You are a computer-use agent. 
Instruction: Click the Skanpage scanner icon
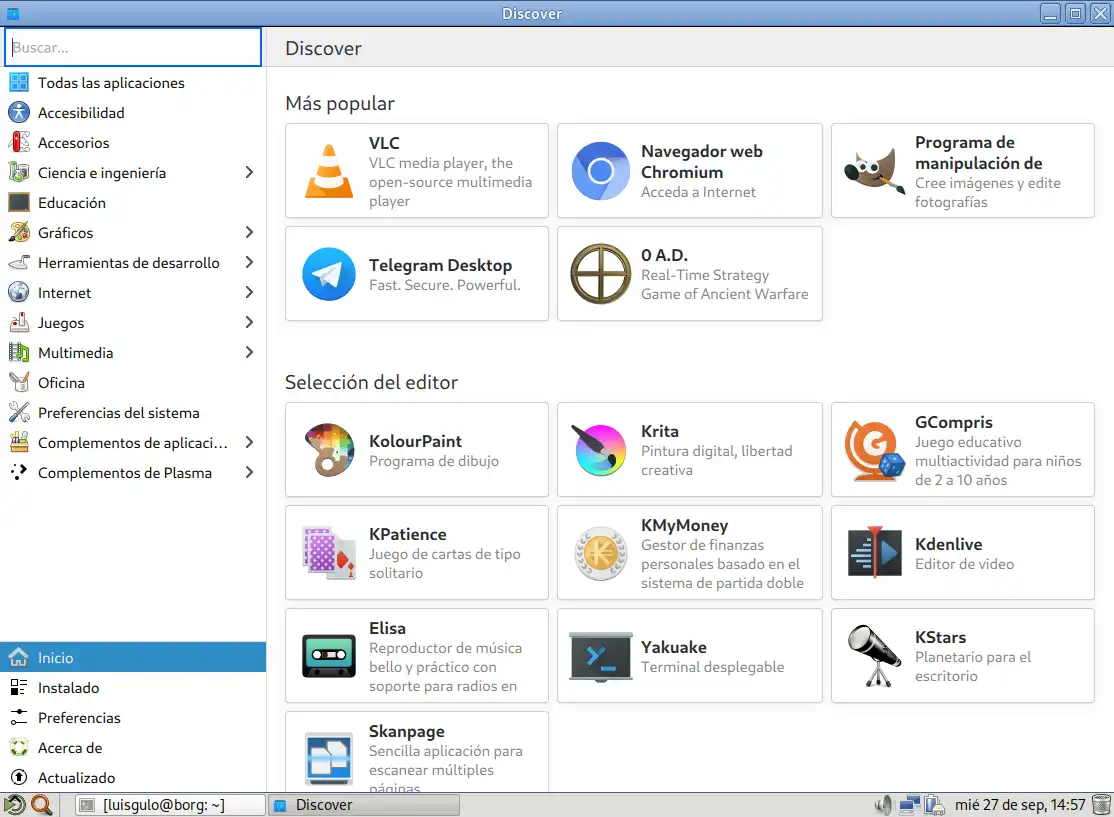329,759
